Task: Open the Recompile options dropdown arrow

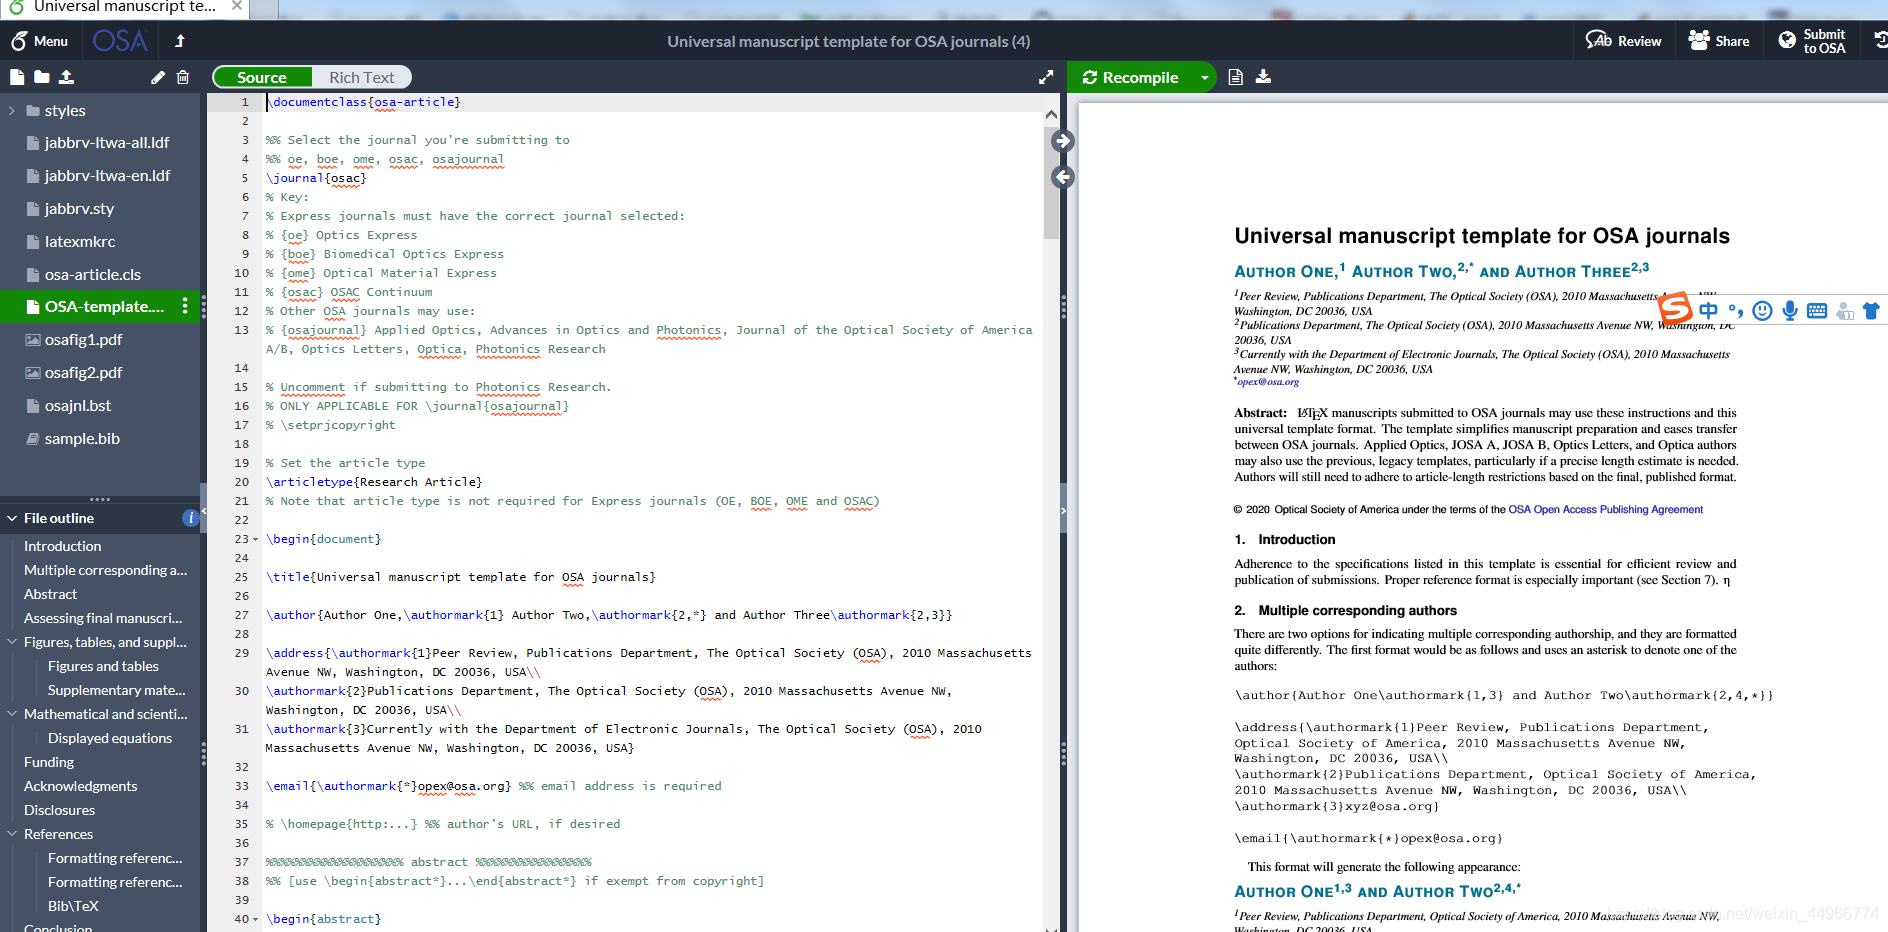Action: (1205, 77)
